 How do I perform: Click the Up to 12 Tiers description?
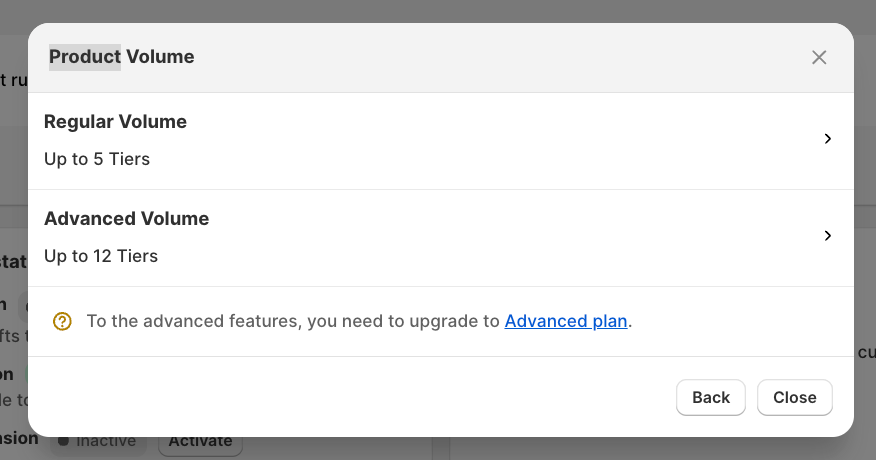(x=101, y=256)
